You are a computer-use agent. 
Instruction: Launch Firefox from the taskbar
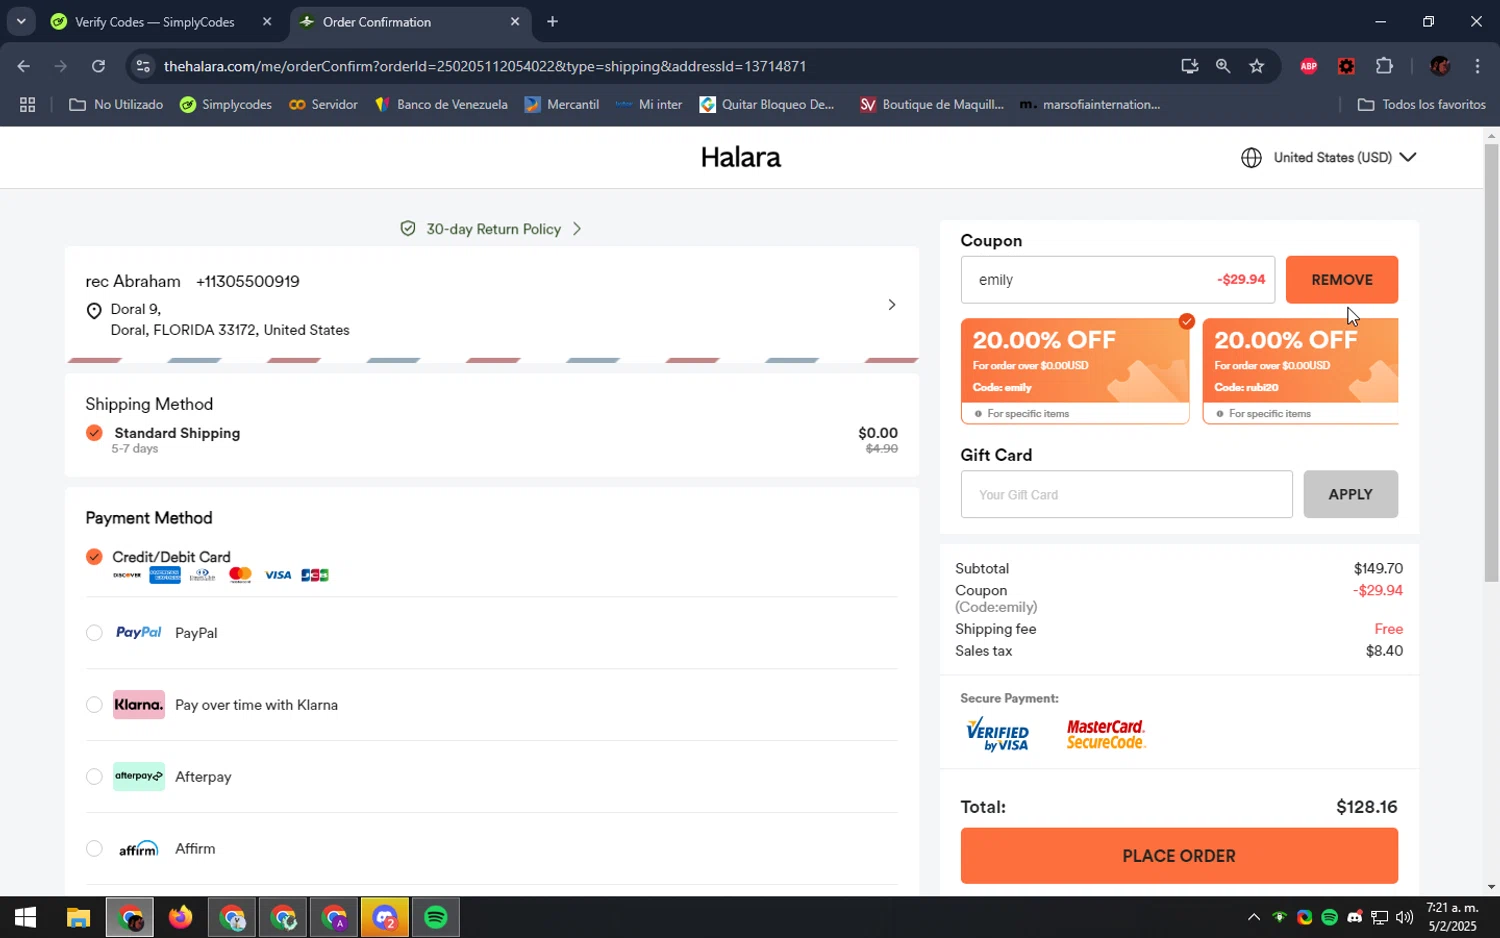pyautogui.click(x=180, y=917)
